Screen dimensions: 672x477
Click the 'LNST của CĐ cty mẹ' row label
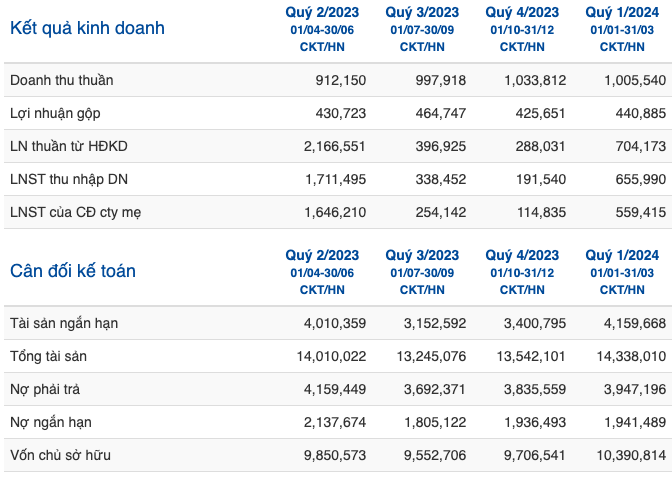[x=75, y=212]
